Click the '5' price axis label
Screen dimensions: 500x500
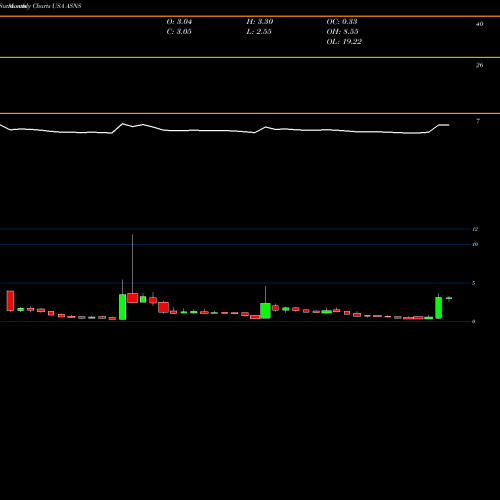coord(473,283)
